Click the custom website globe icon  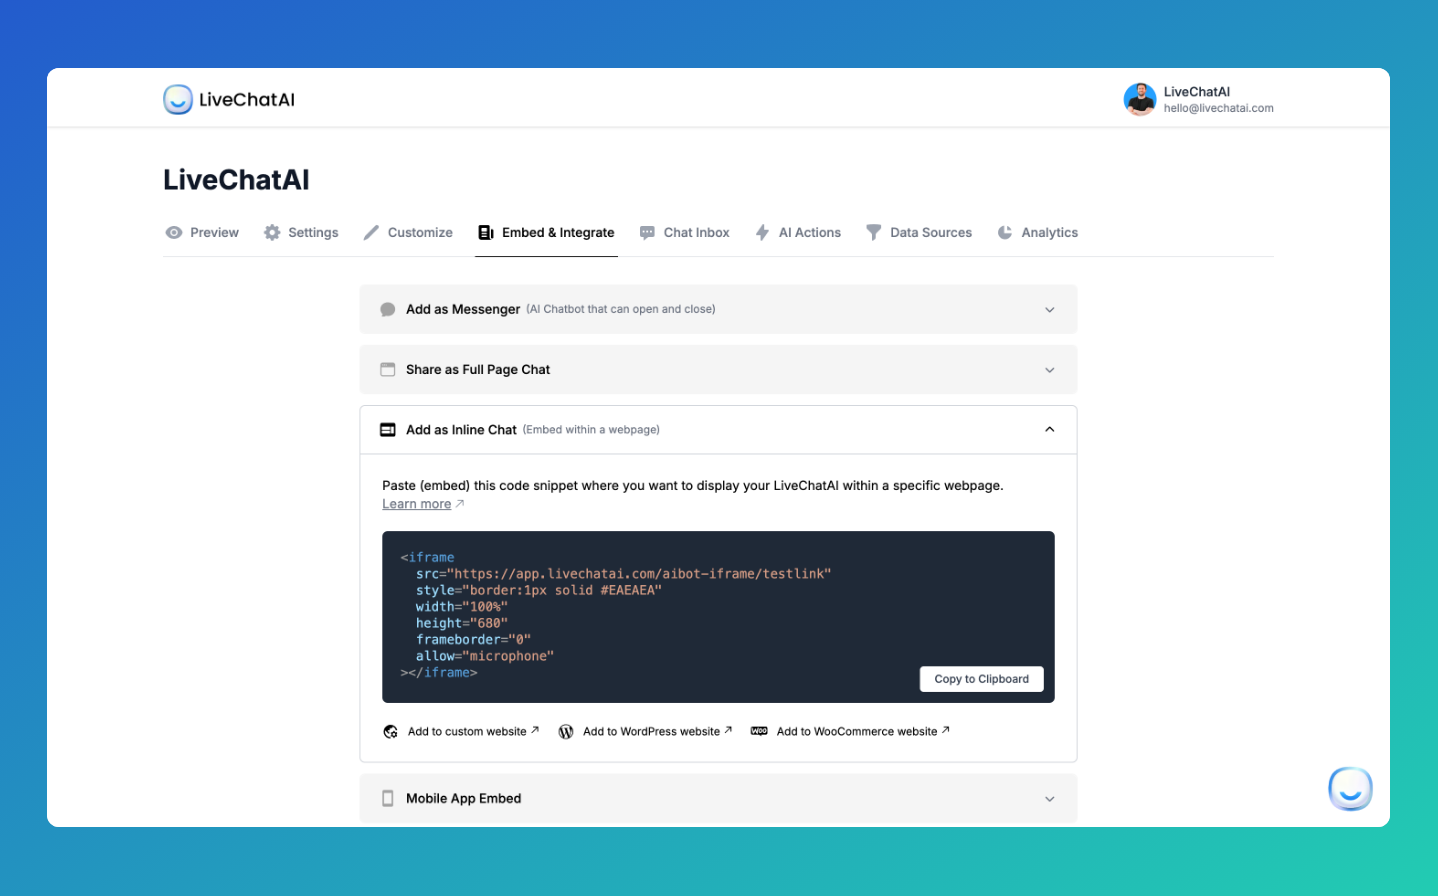point(391,731)
